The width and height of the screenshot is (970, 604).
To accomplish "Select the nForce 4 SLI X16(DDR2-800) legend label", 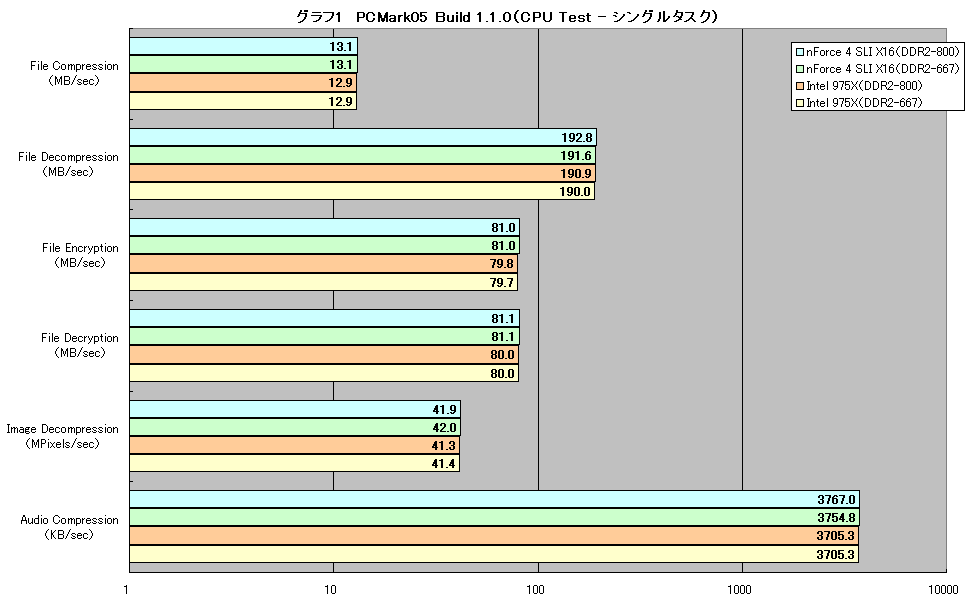I will tap(883, 52).
